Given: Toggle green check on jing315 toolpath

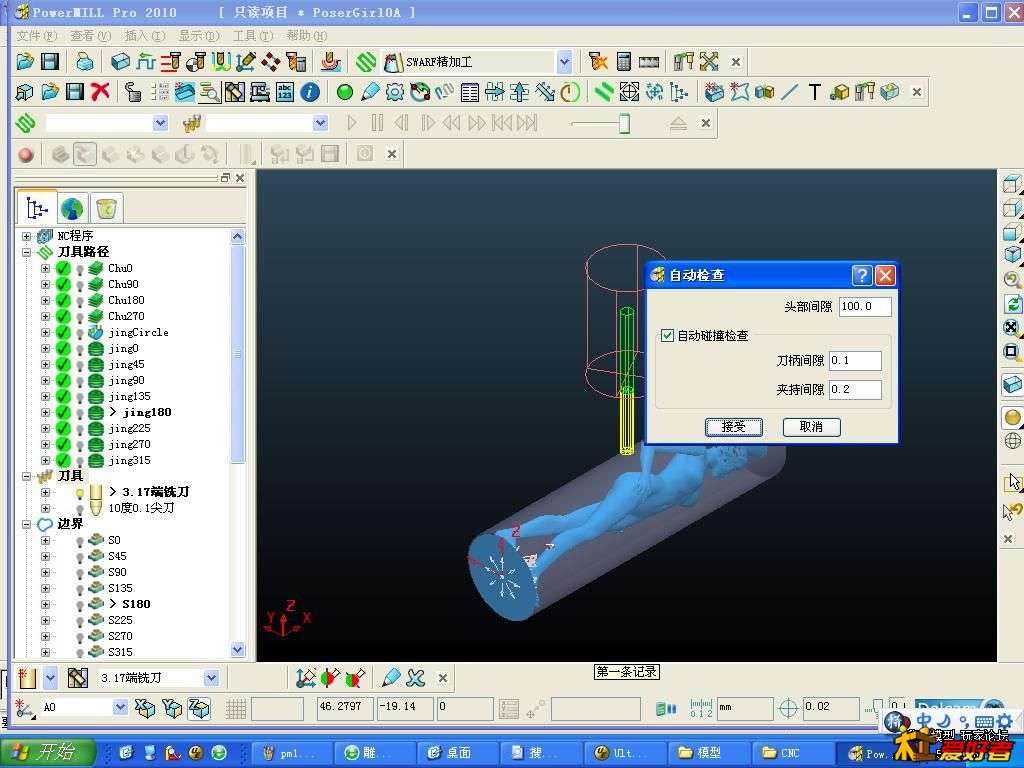Looking at the screenshot, I should pyautogui.click(x=63, y=460).
